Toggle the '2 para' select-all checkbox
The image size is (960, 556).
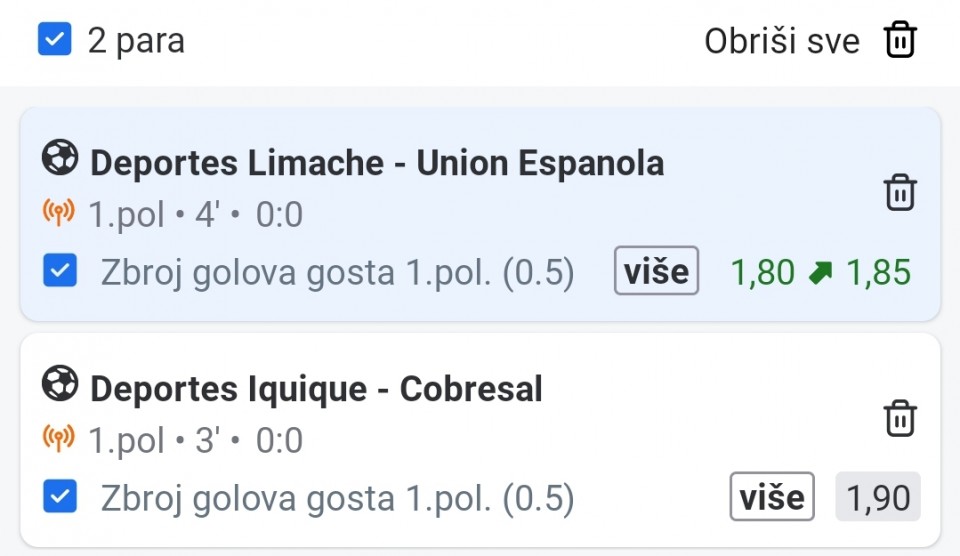pos(55,41)
